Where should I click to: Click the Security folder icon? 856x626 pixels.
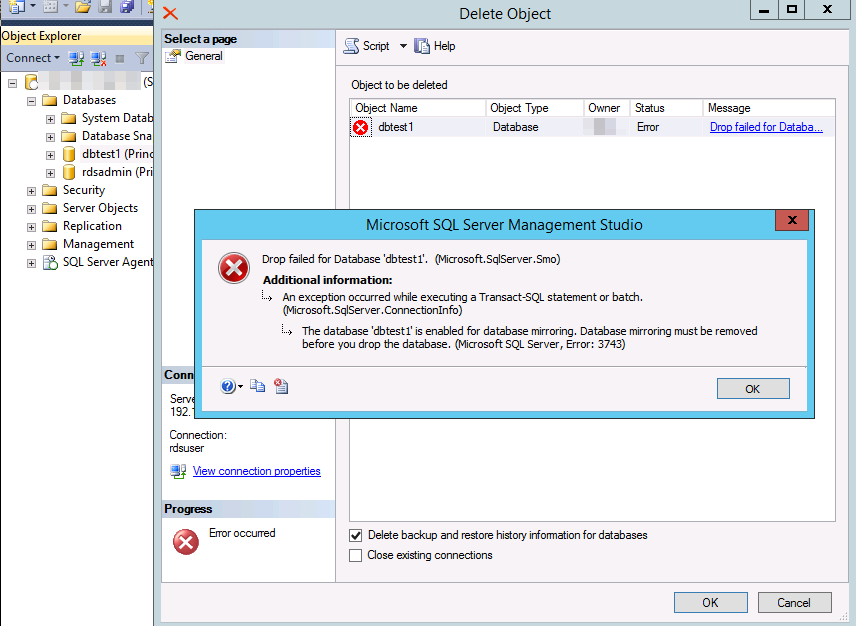click(x=50, y=190)
